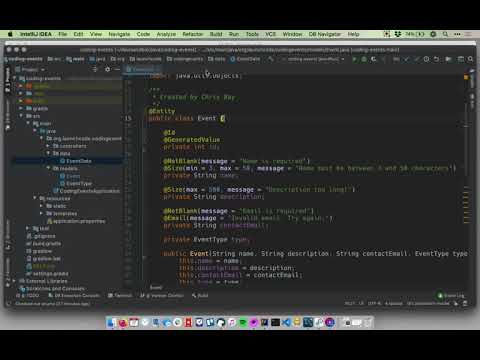The image size is (480, 360).
Task: Click the Project panel hide minus icon
Action: click(117, 69)
